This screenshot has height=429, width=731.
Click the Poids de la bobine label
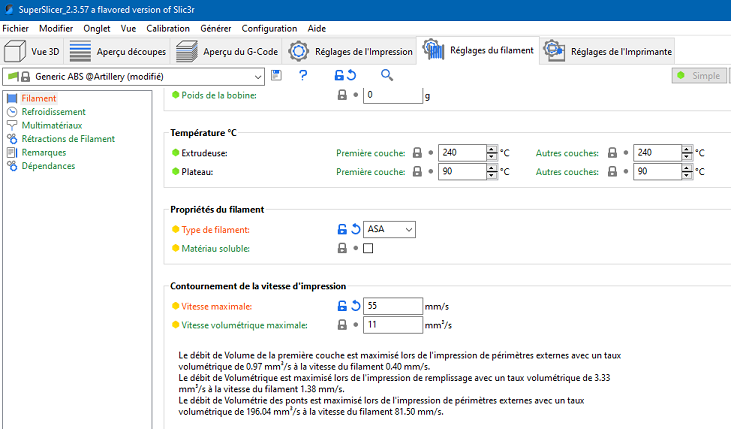(x=219, y=95)
